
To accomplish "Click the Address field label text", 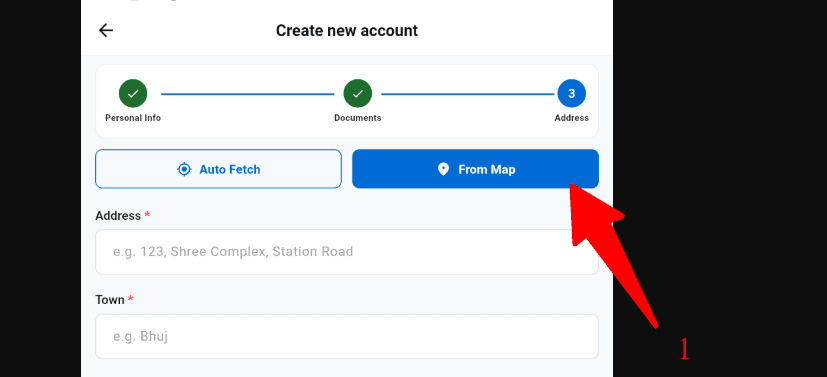I will [118, 216].
